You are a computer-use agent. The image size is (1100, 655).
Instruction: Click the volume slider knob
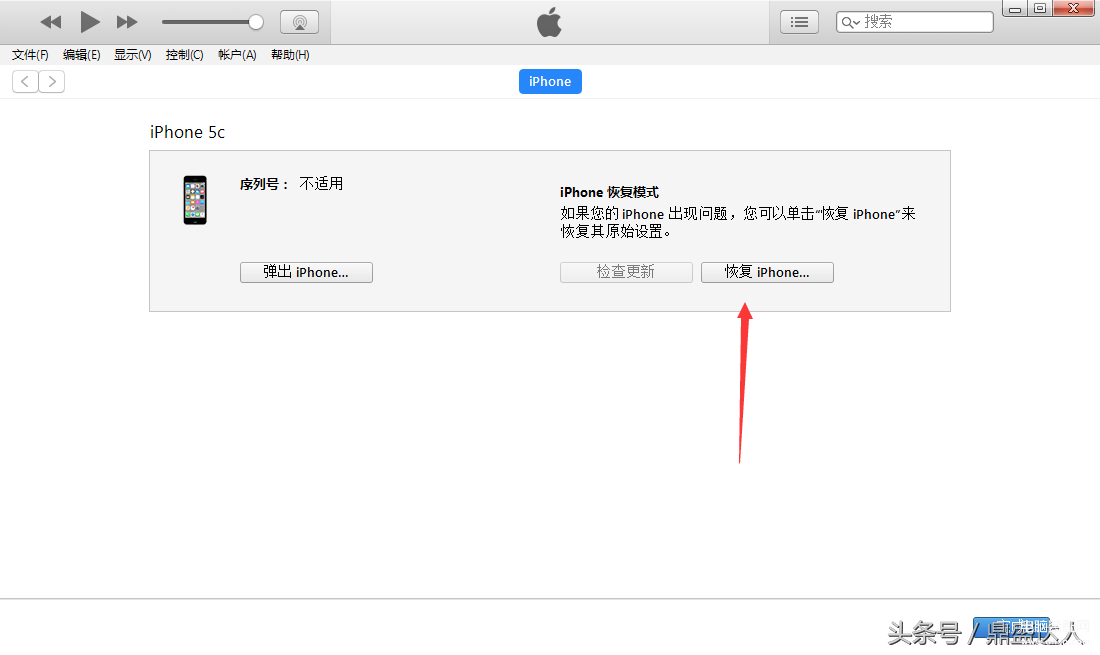tap(256, 22)
